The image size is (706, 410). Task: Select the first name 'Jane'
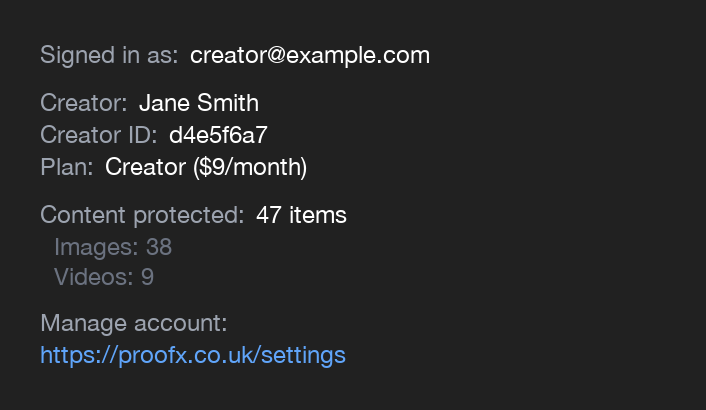coord(163,103)
